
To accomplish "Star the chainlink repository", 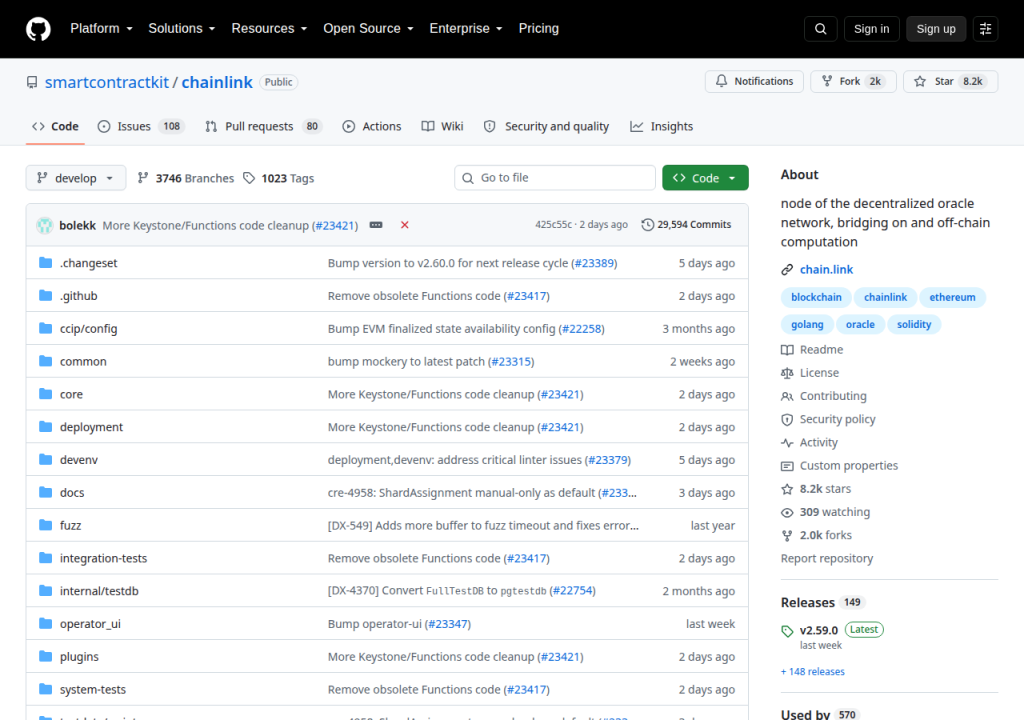I will coord(950,81).
